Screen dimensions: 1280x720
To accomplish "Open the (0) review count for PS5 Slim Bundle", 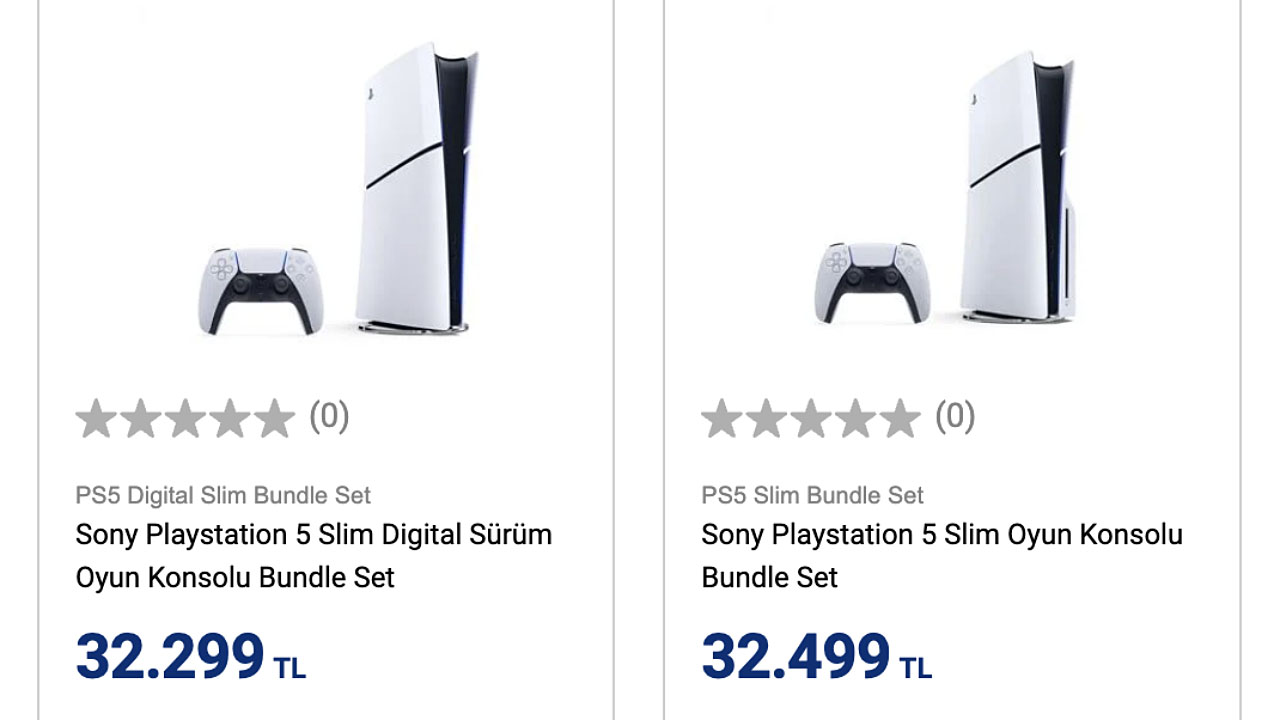I will [x=955, y=416].
